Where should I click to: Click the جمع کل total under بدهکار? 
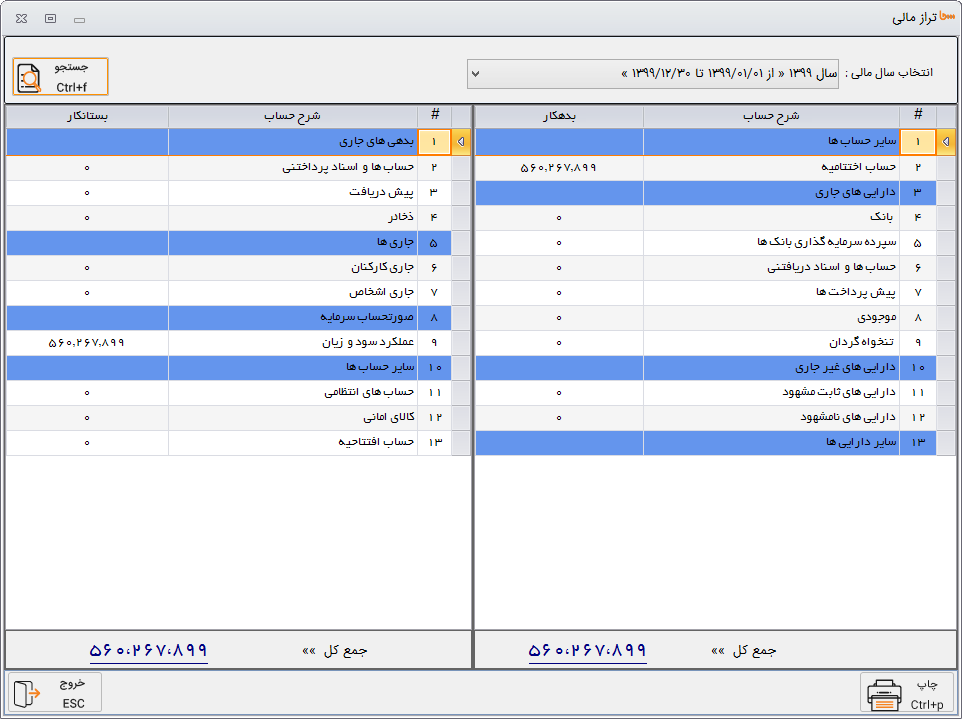click(x=587, y=650)
